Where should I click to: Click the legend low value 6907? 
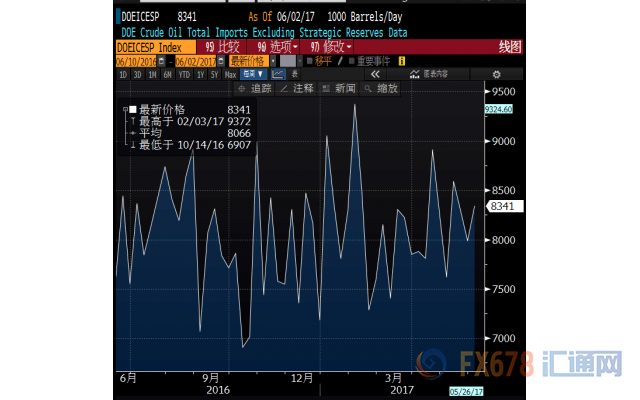click(x=239, y=145)
